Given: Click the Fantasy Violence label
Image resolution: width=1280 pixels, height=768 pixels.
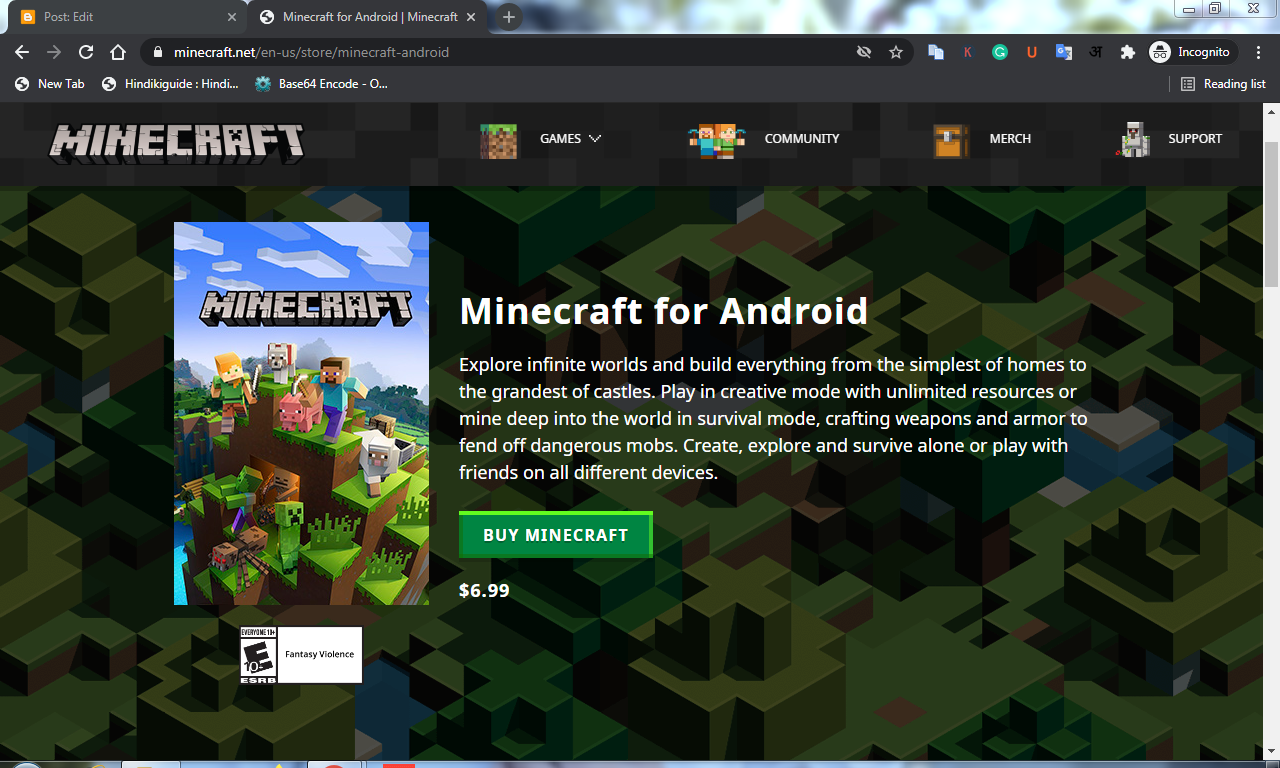Looking at the screenshot, I should [320, 655].
